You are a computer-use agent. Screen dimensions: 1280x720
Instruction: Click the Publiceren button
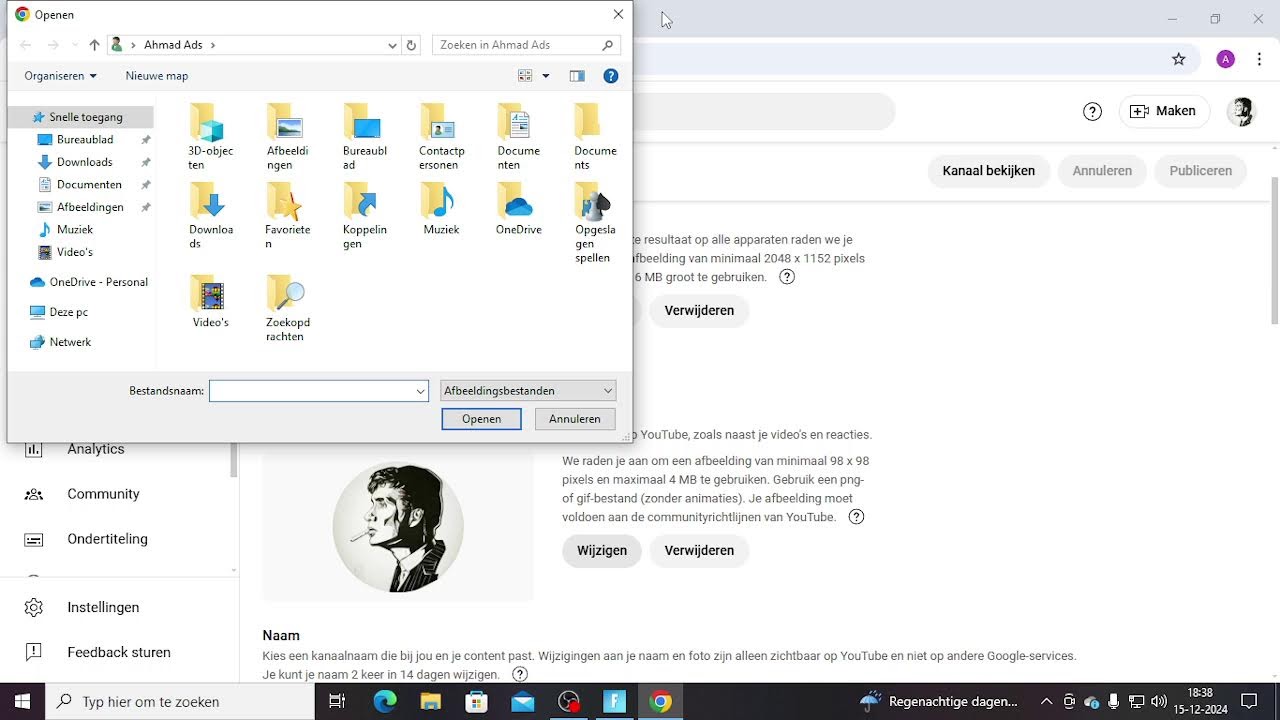[1200, 171]
